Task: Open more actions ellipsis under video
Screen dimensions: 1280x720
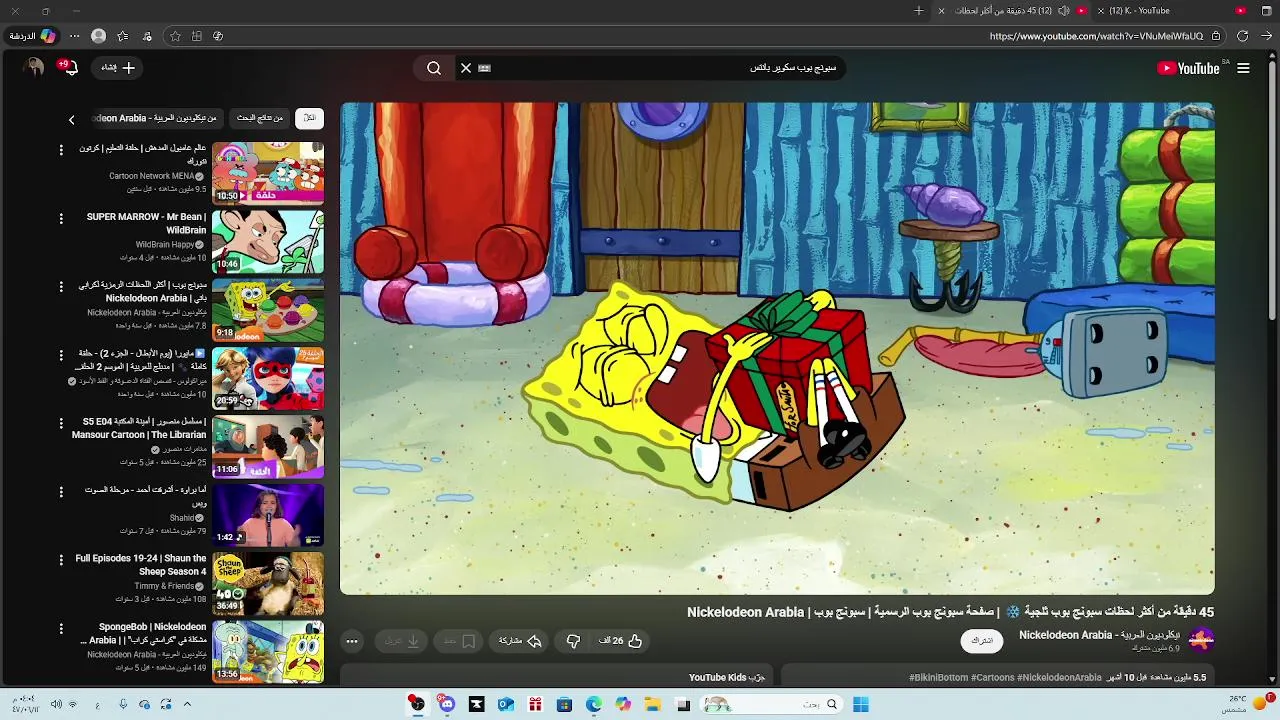Action: (x=352, y=641)
